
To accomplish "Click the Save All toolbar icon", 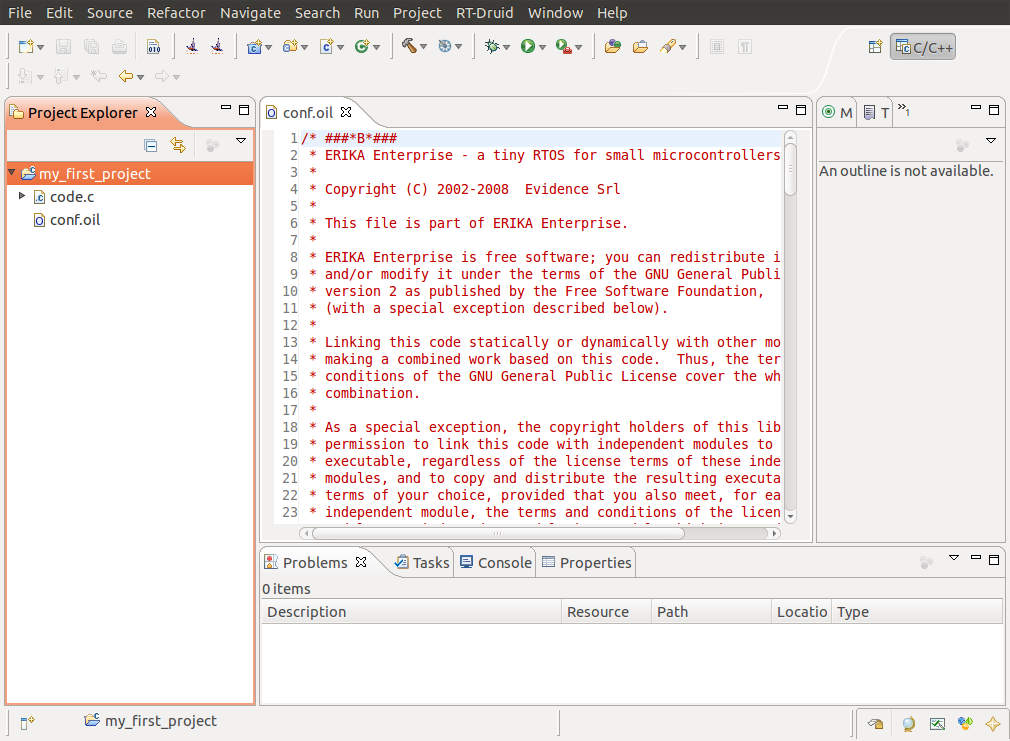I will pos(91,46).
